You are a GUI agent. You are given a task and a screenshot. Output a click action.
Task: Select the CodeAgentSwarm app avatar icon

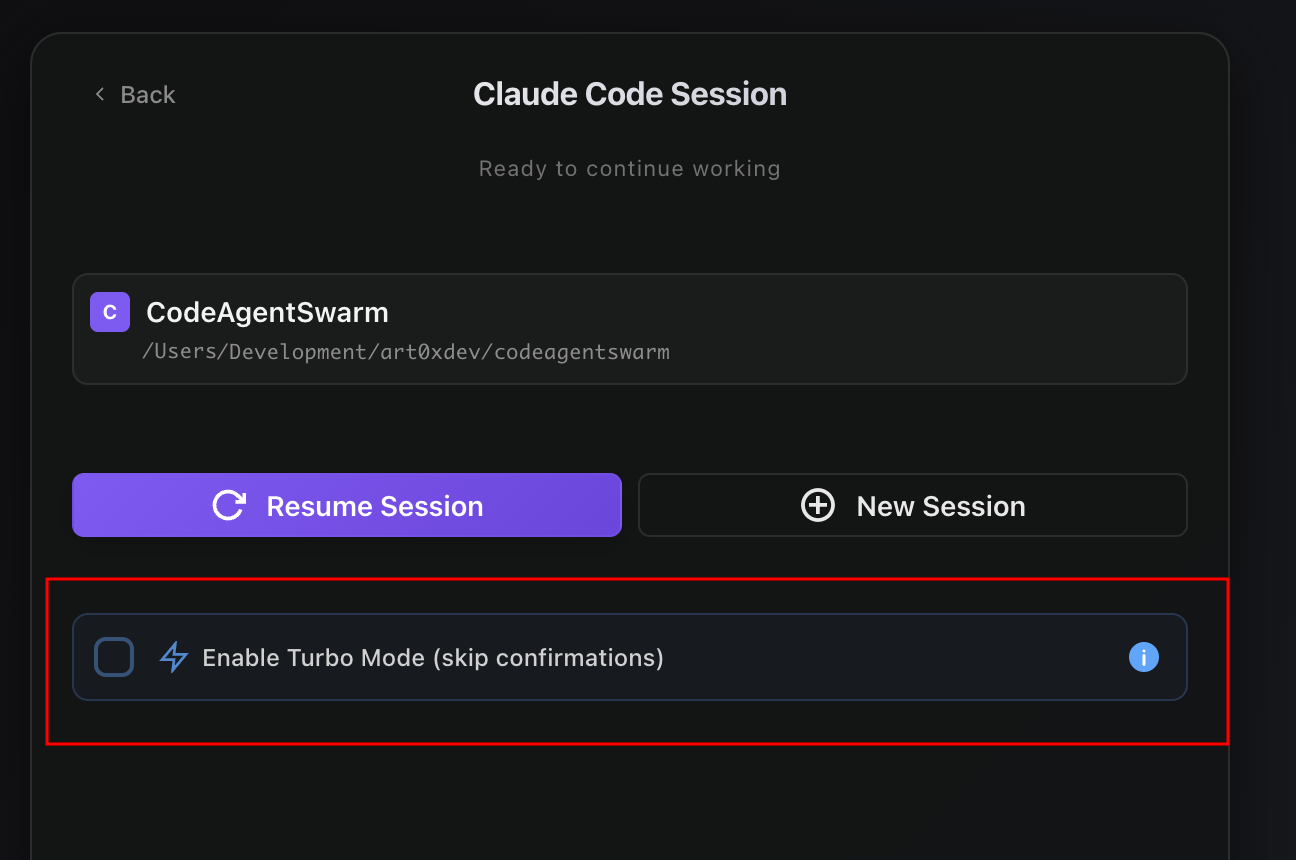click(x=109, y=312)
